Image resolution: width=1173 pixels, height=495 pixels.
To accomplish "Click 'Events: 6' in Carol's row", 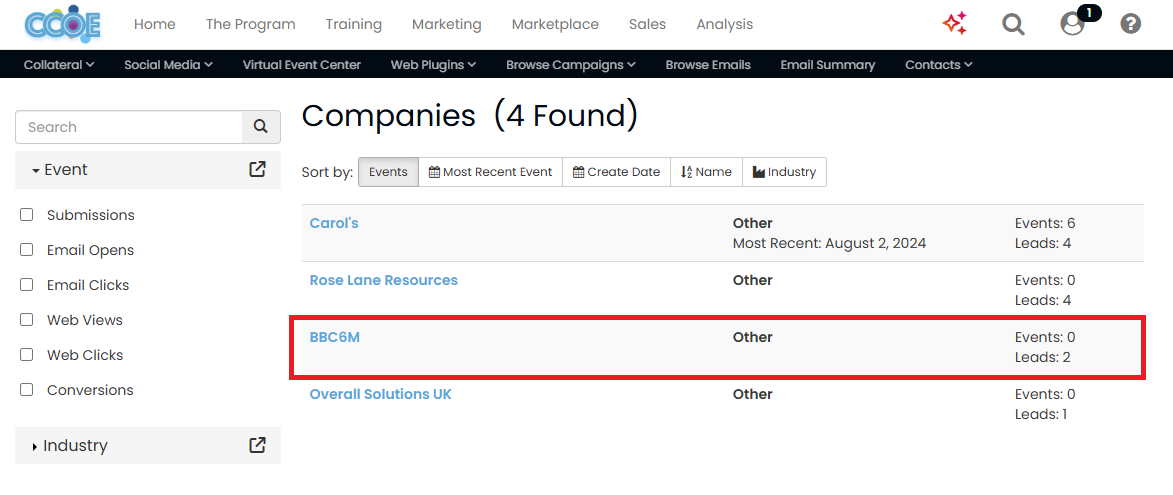I will click(x=1045, y=224).
